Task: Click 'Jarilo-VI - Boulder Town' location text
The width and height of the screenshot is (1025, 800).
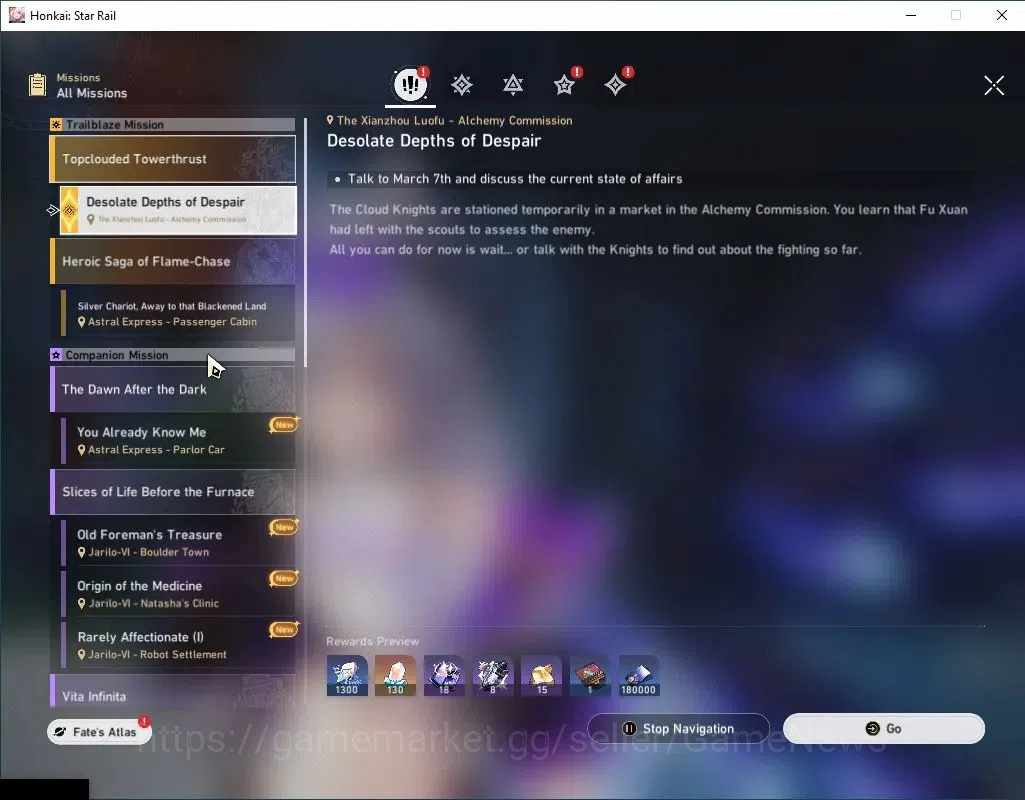Action: (x=148, y=552)
